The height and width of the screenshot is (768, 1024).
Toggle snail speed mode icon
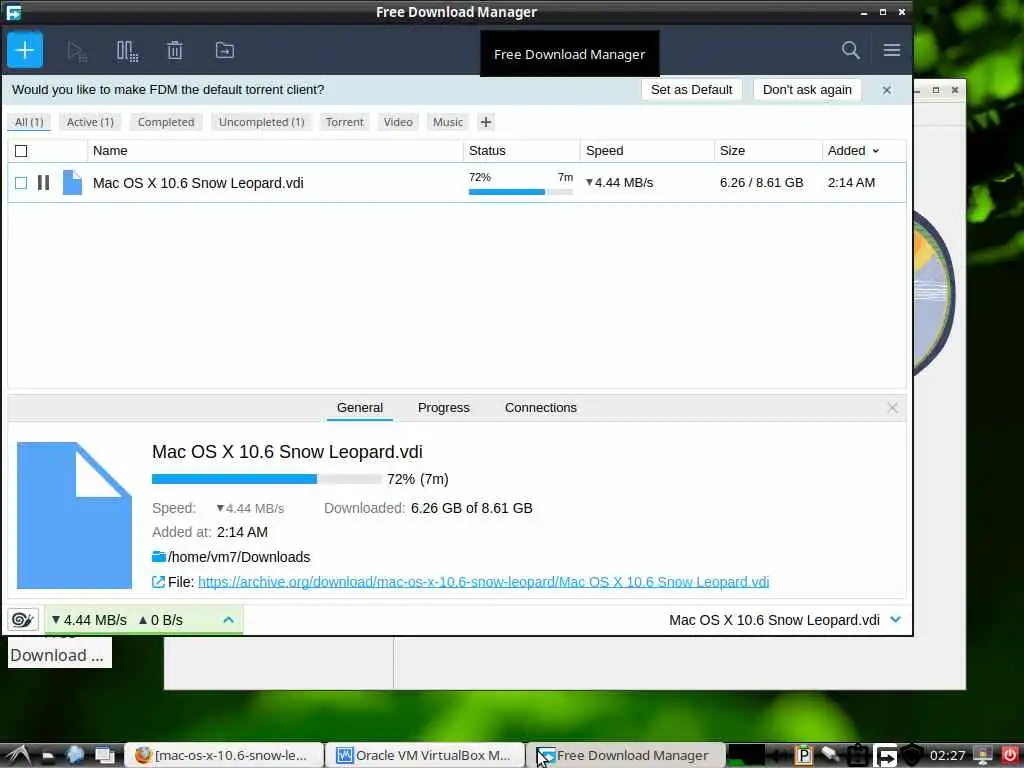pos(23,620)
